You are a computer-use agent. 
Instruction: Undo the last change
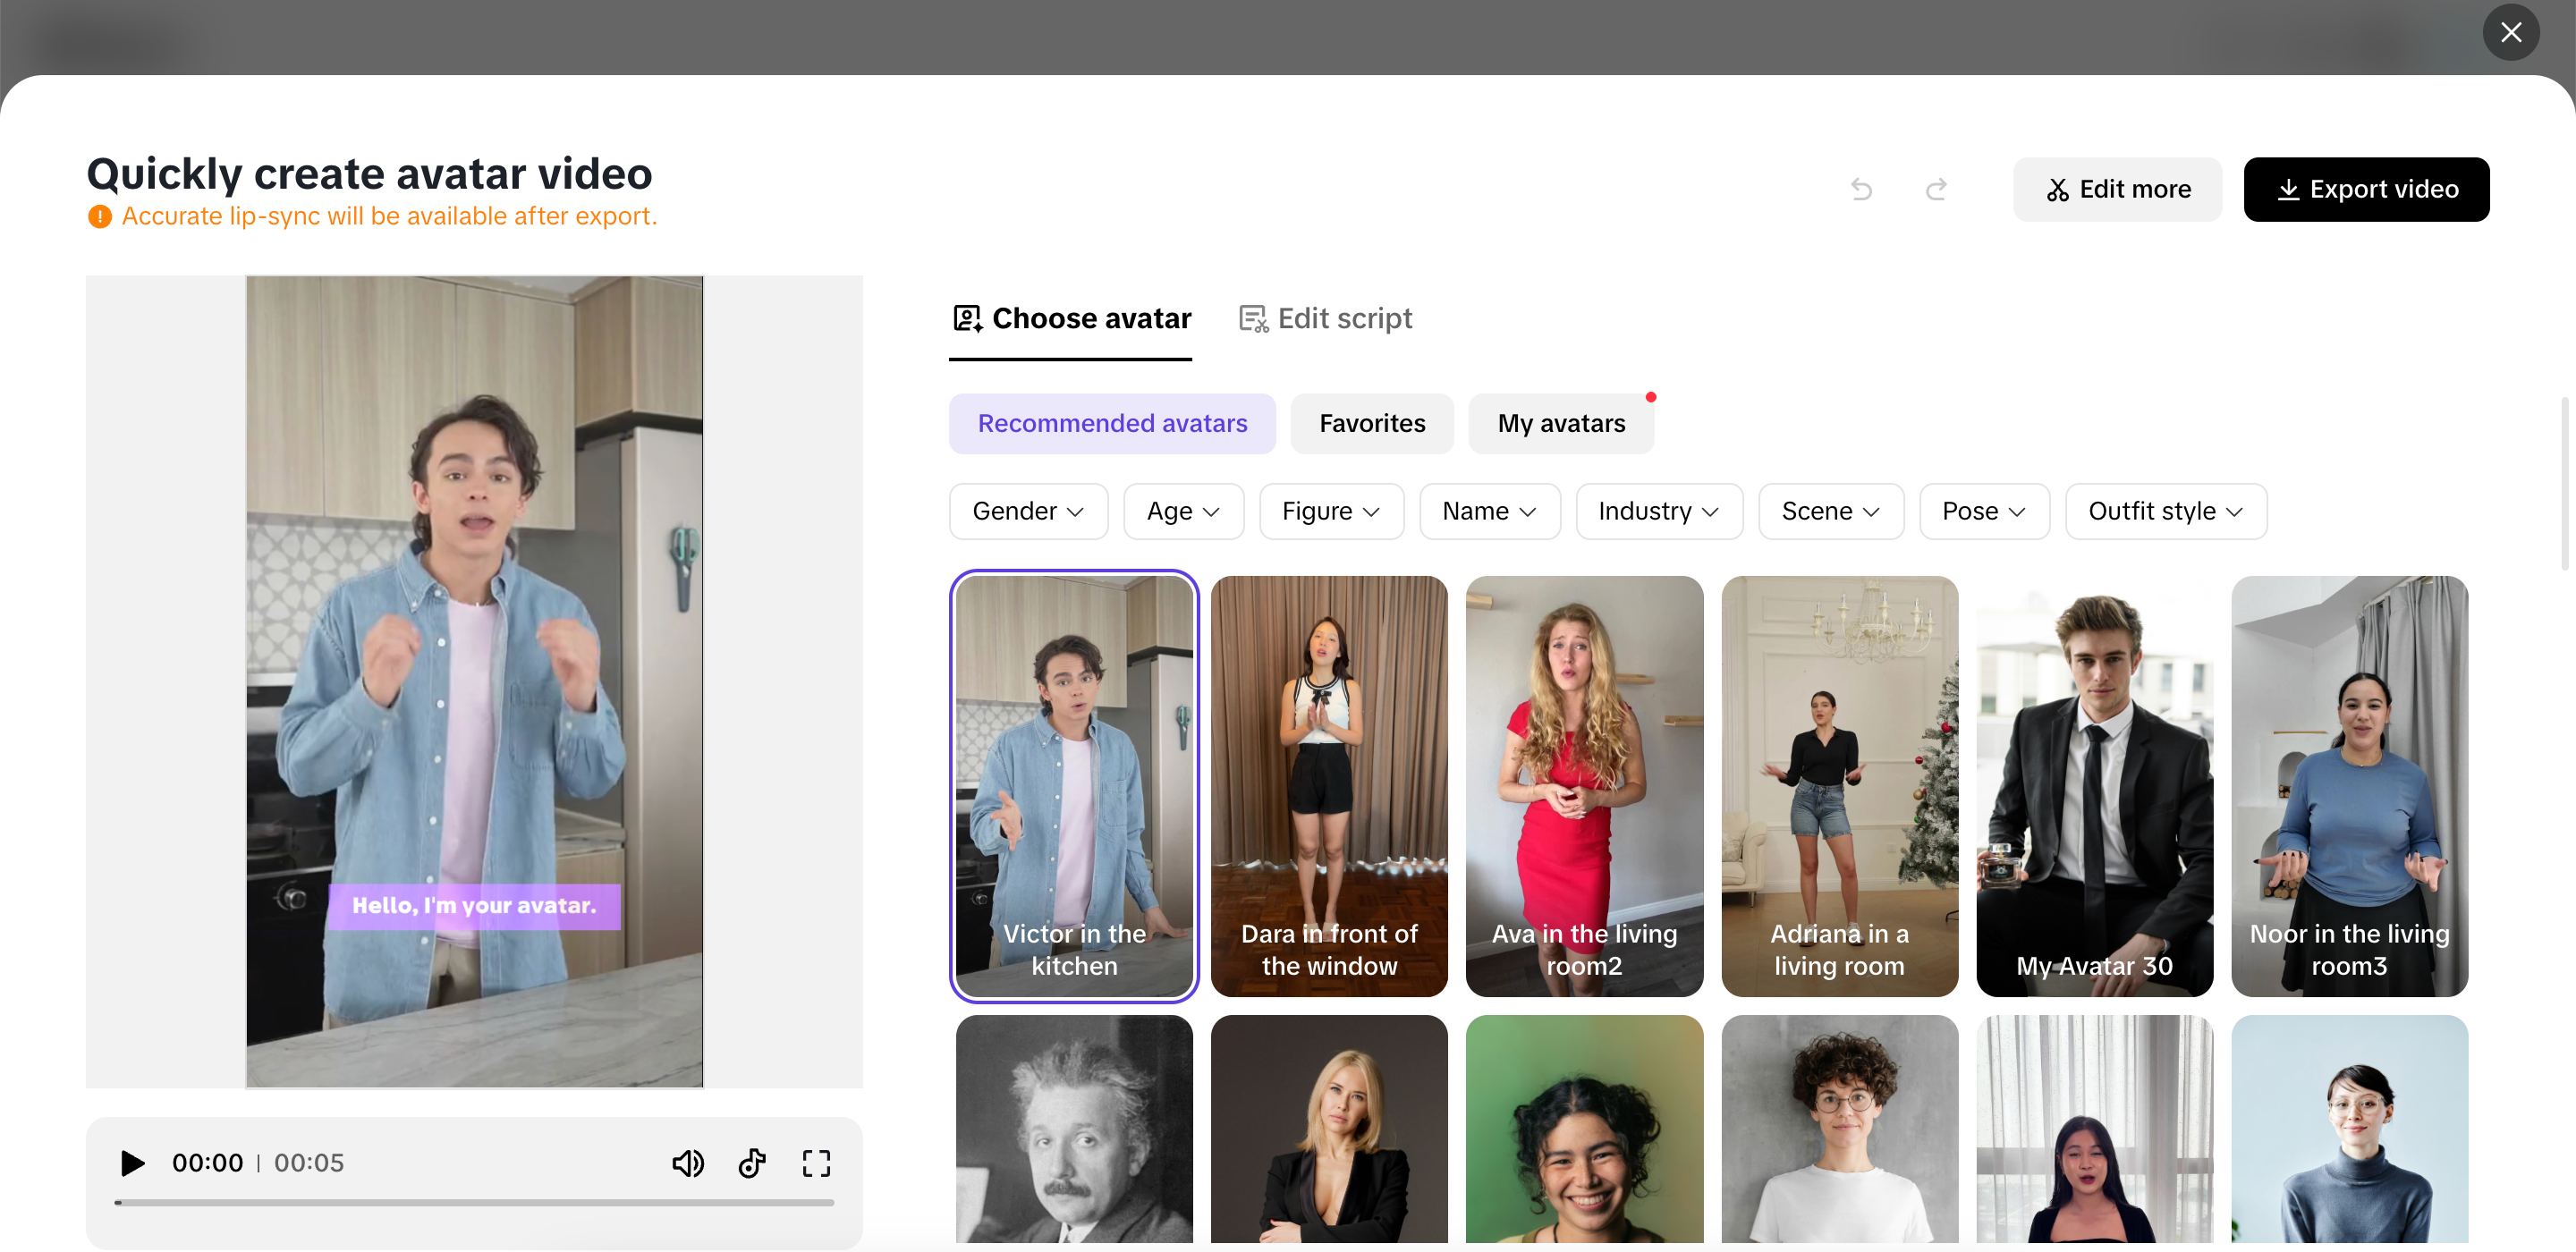(1861, 189)
